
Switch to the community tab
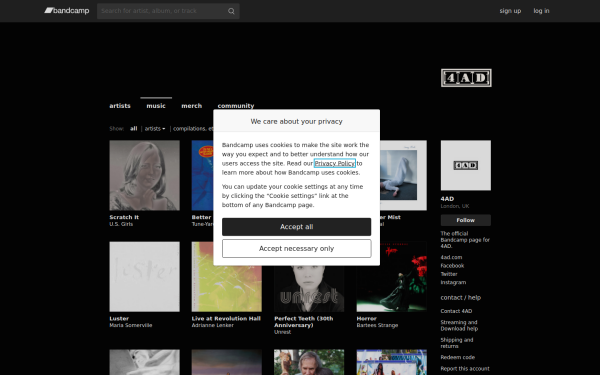236,106
